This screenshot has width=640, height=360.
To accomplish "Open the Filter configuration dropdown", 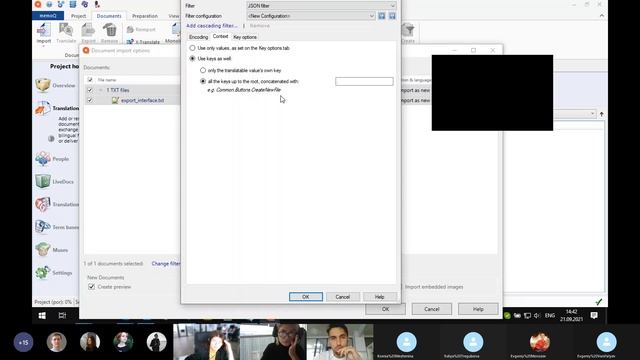I will click(311, 16).
